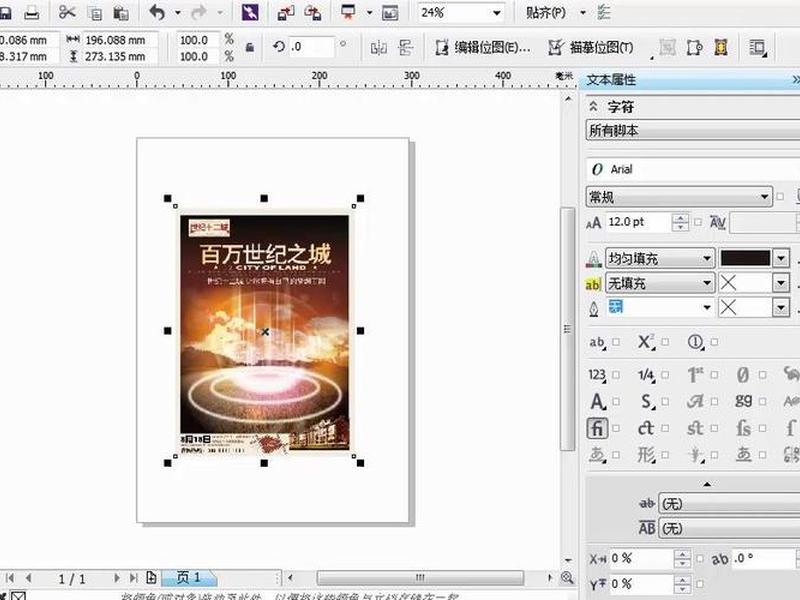Click the black text fill color swatch
800x600 pixels.
745,258
